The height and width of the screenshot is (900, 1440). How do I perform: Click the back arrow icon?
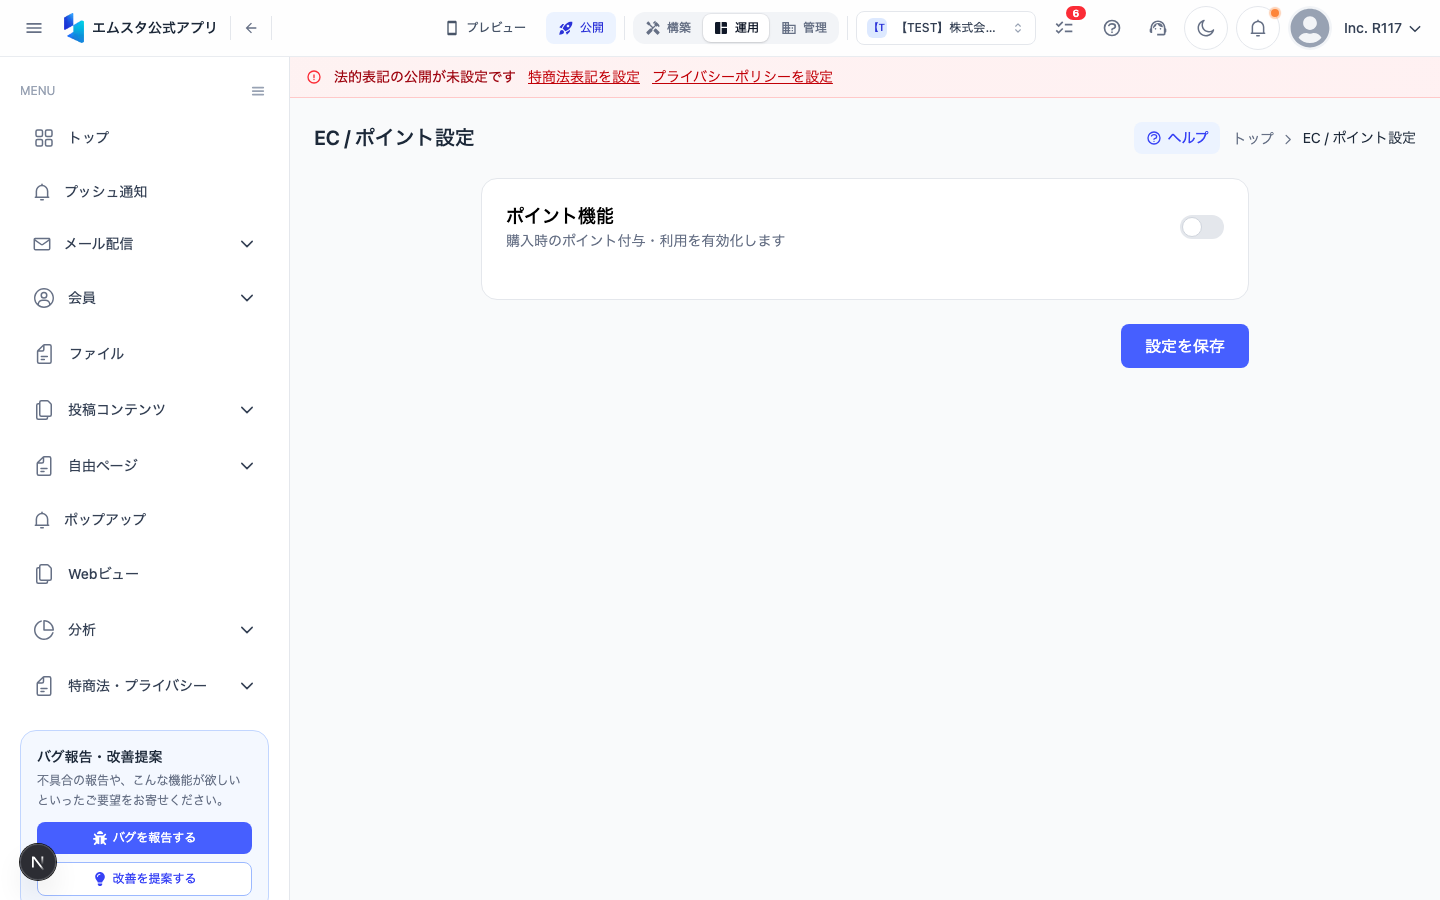(x=251, y=28)
